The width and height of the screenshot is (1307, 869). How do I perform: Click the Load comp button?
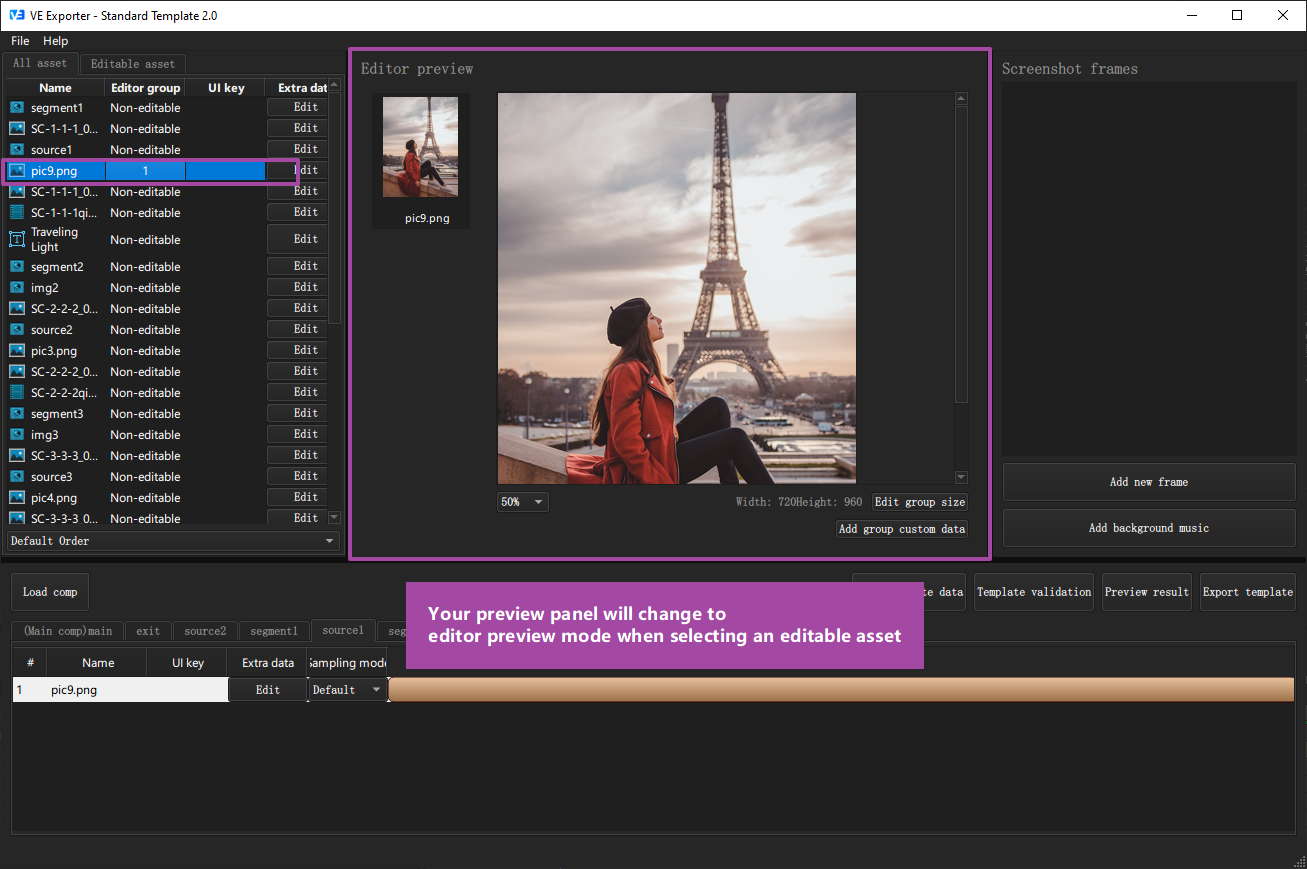50,592
